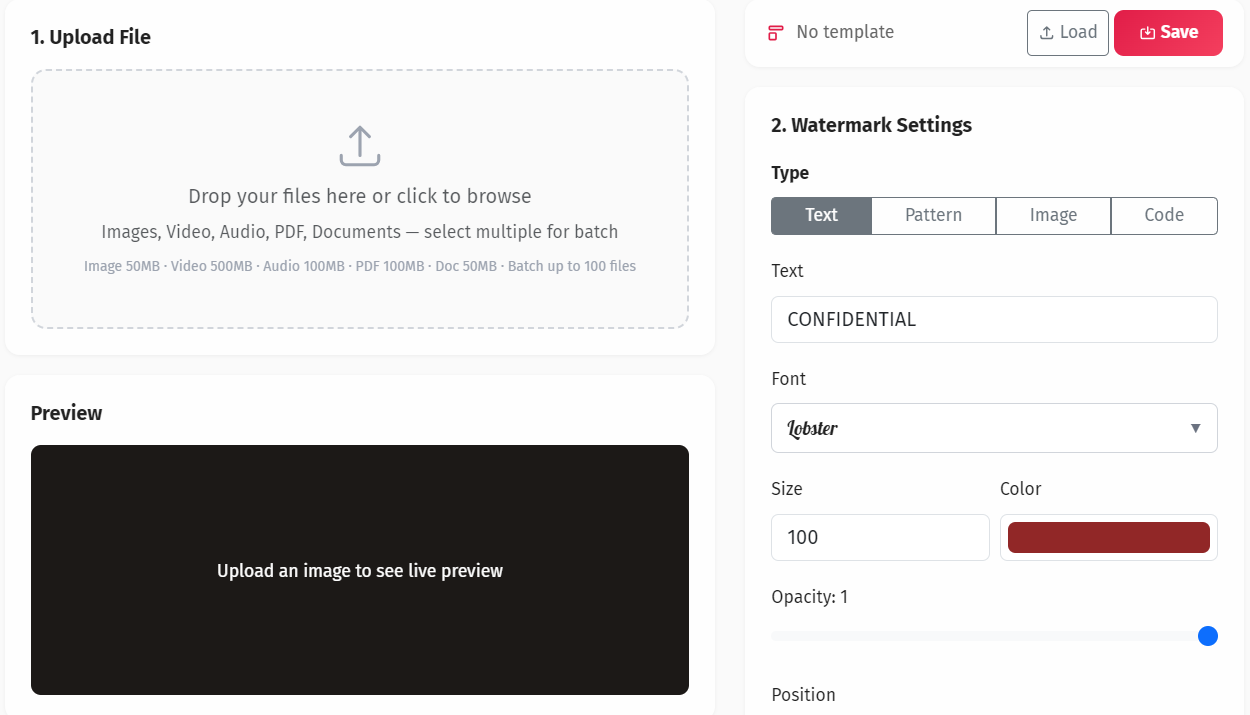Click the blue Opacity slider handle
Image resolution: width=1250 pixels, height=715 pixels.
tap(1208, 636)
